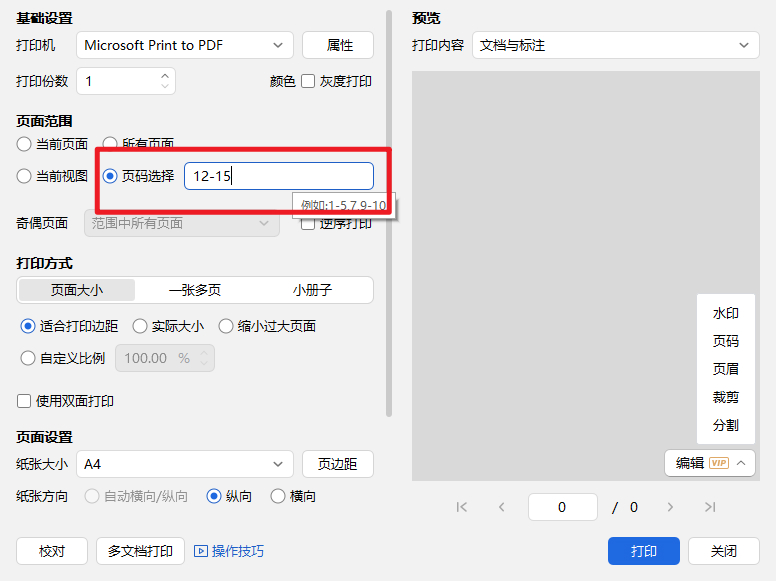This screenshot has width=776, height=581.
Task: Open the 奇偶页面 dropdown
Action: pos(182,223)
